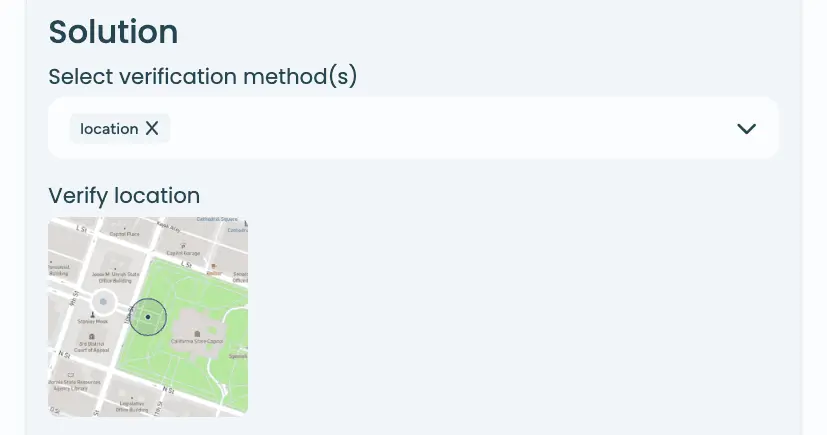
Task: Click the California State Capitol label
Action: click(196, 341)
